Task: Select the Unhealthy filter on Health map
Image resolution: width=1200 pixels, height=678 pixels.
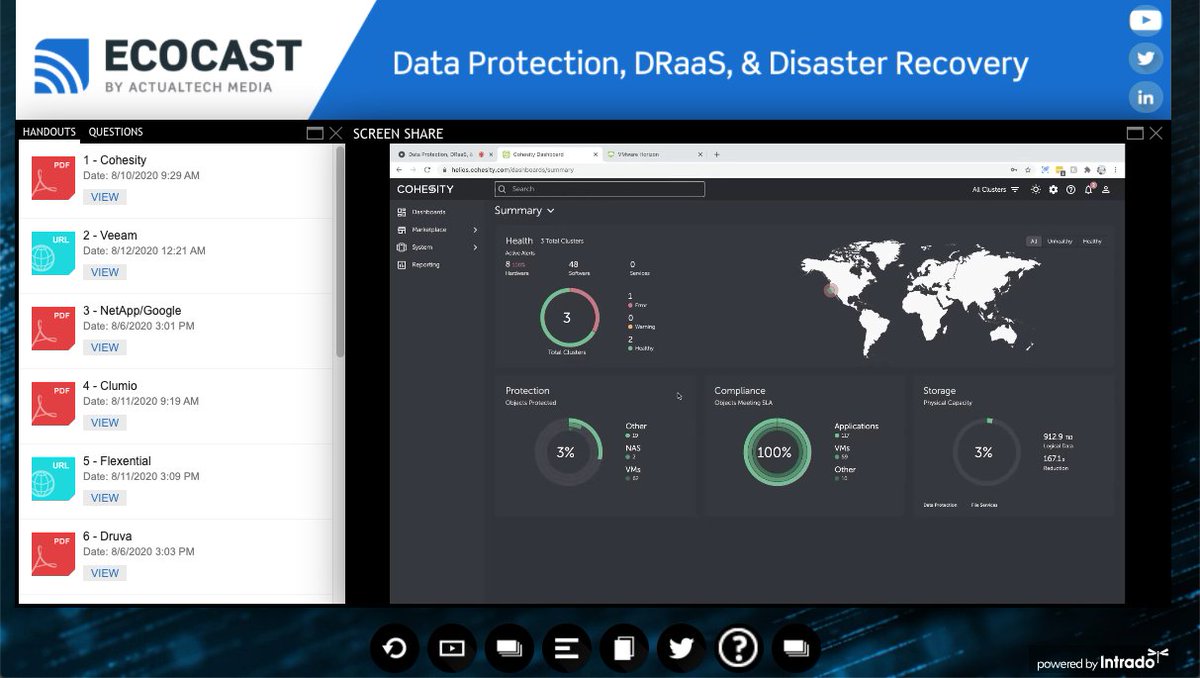Action: point(1059,241)
